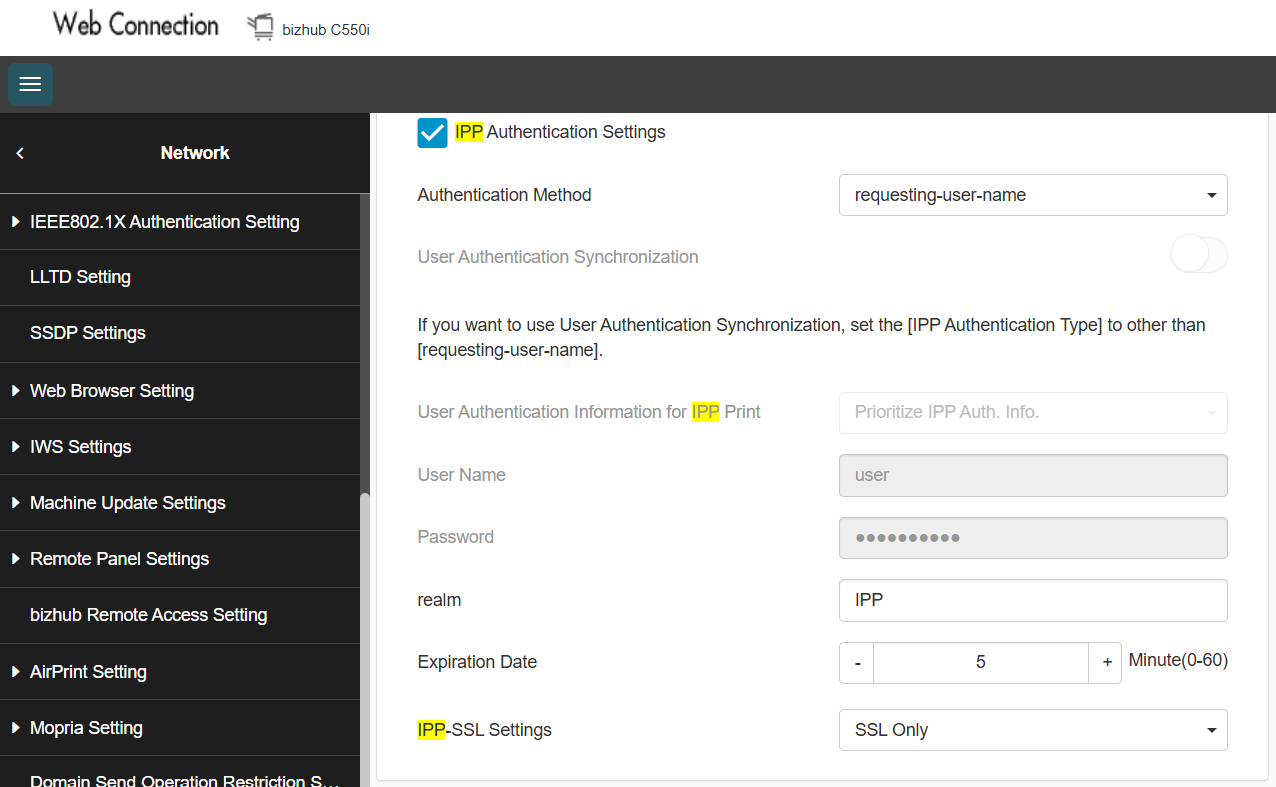The height and width of the screenshot is (787, 1276).
Task: Toggle User Authentication Synchronization switch
Action: click(1198, 256)
